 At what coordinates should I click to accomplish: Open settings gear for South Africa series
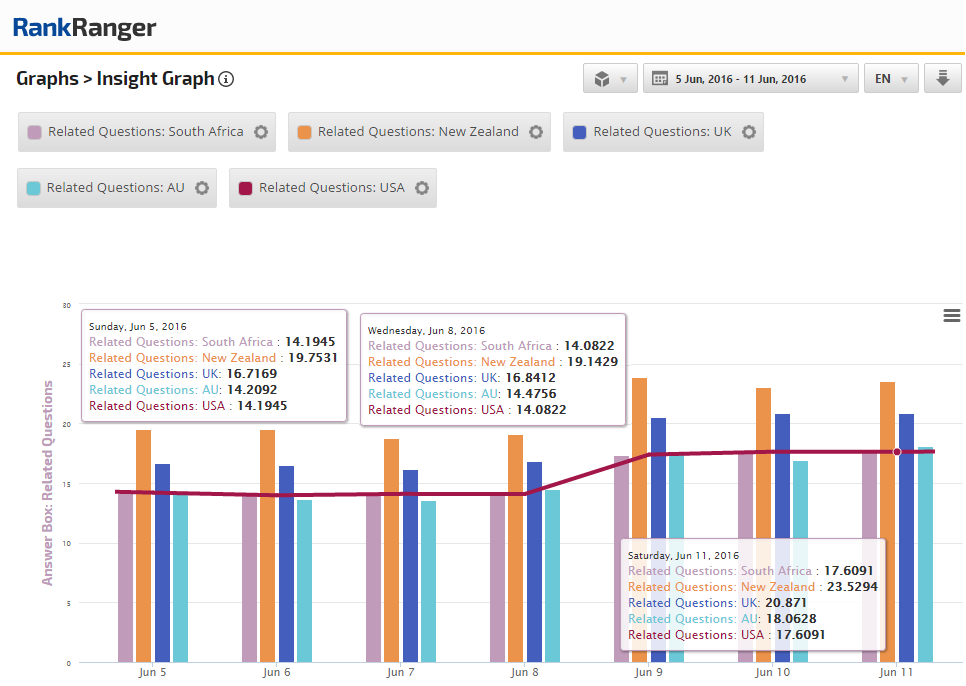point(261,132)
